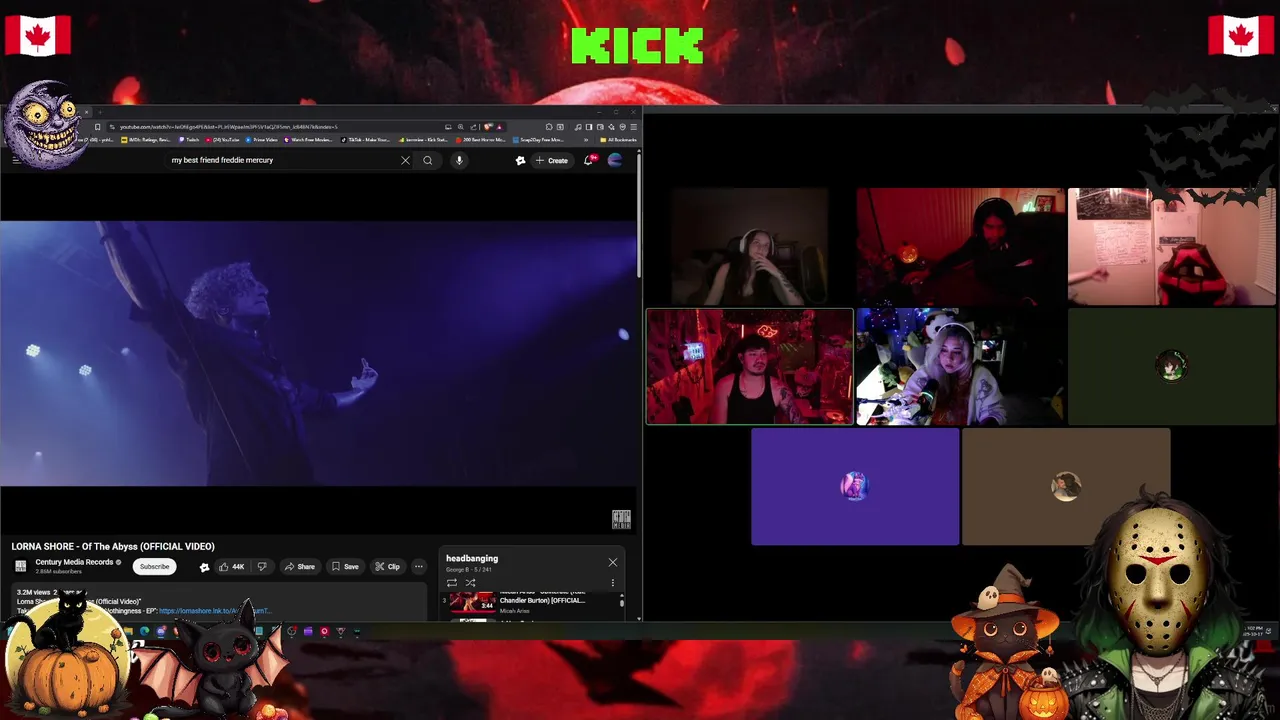This screenshot has height=720, width=1280.
Task: Open the Watch Free Movies bookmark
Action: coord(308,140)
